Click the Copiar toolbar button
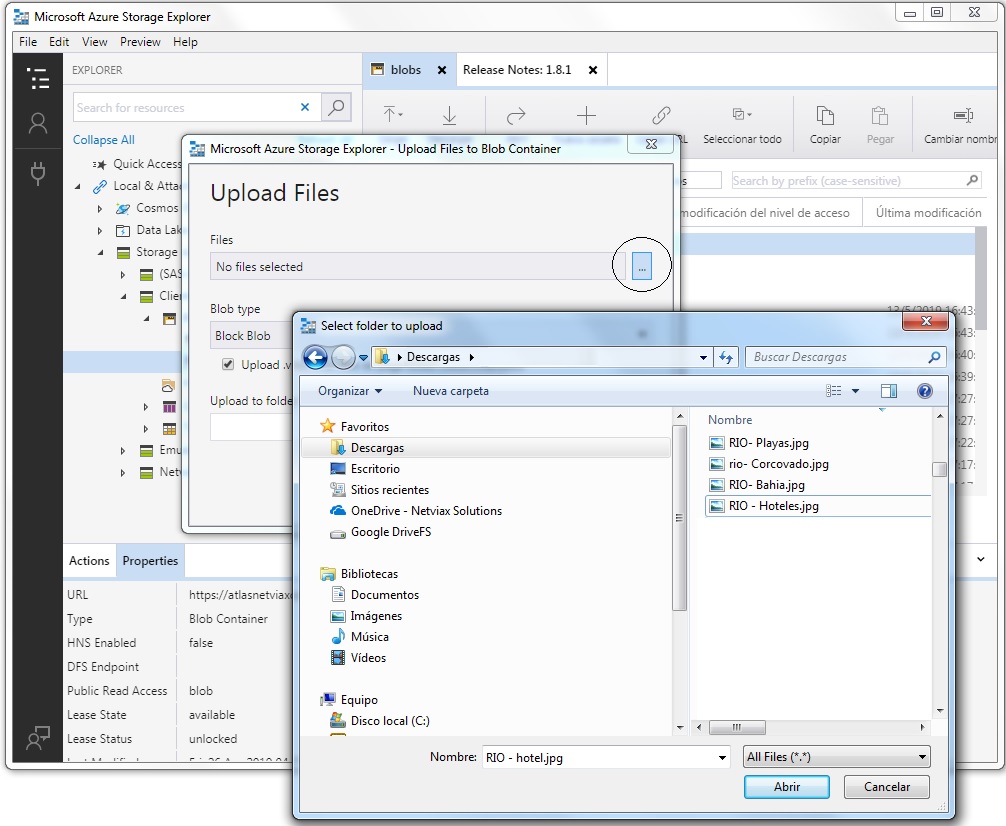1006x826 pixels. coord(825,125)
